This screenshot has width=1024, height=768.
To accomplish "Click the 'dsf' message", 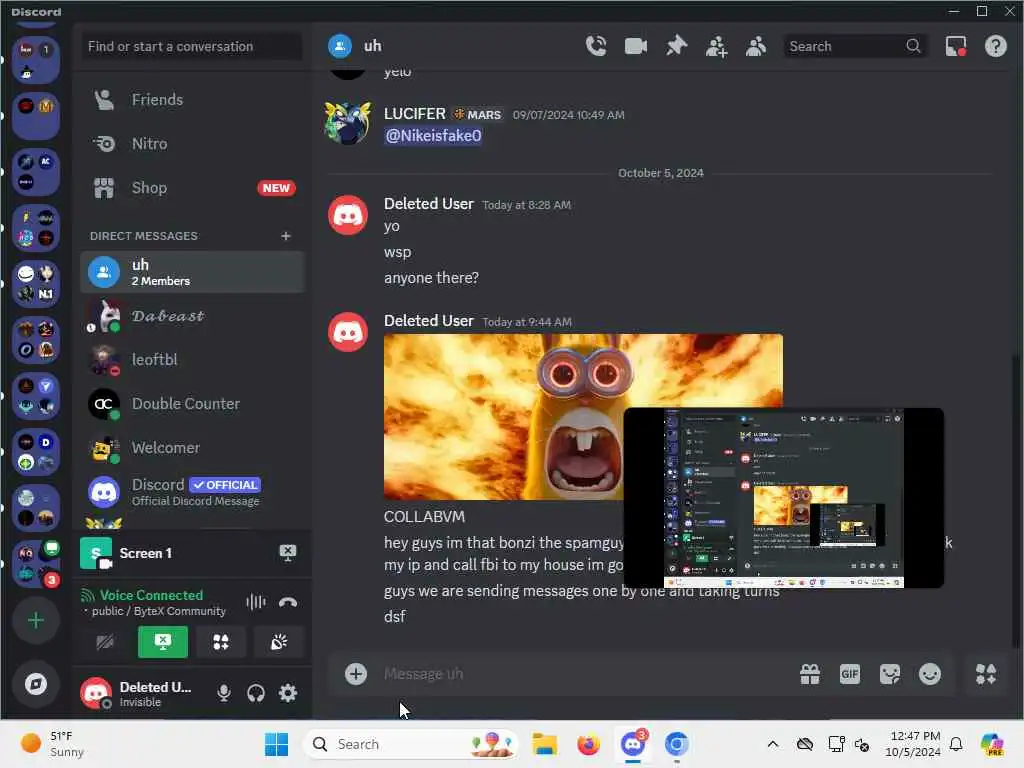I will (394, 616).
